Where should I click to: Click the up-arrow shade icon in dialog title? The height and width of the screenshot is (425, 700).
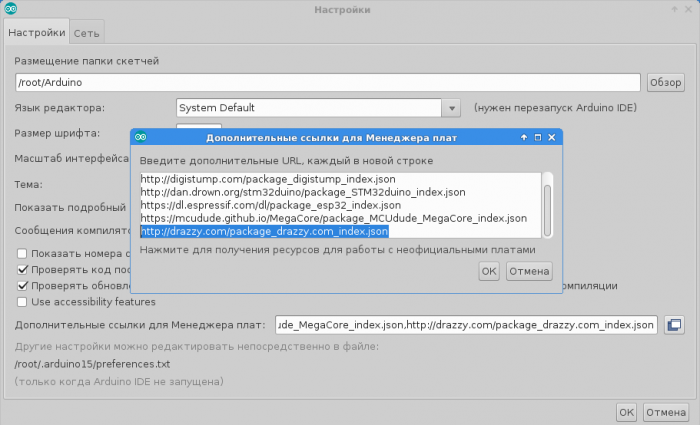pos(524,137)
